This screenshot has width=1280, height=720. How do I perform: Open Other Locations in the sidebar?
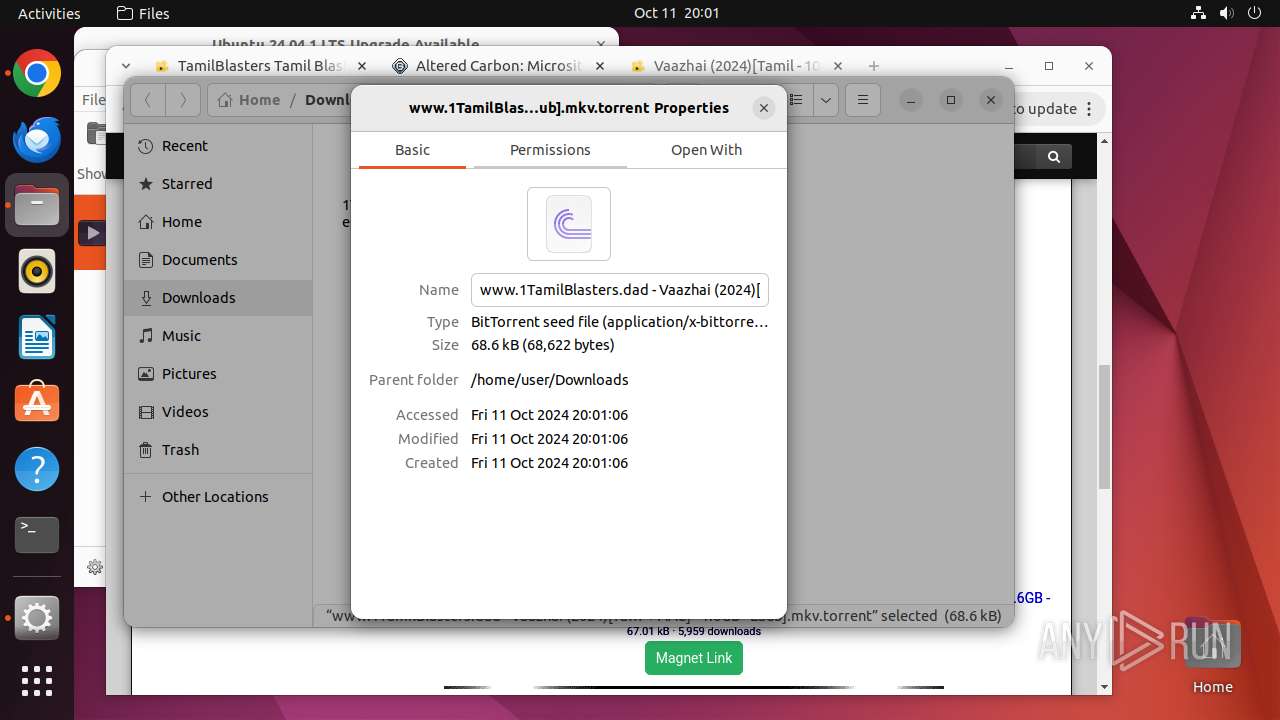pos(218,497)
